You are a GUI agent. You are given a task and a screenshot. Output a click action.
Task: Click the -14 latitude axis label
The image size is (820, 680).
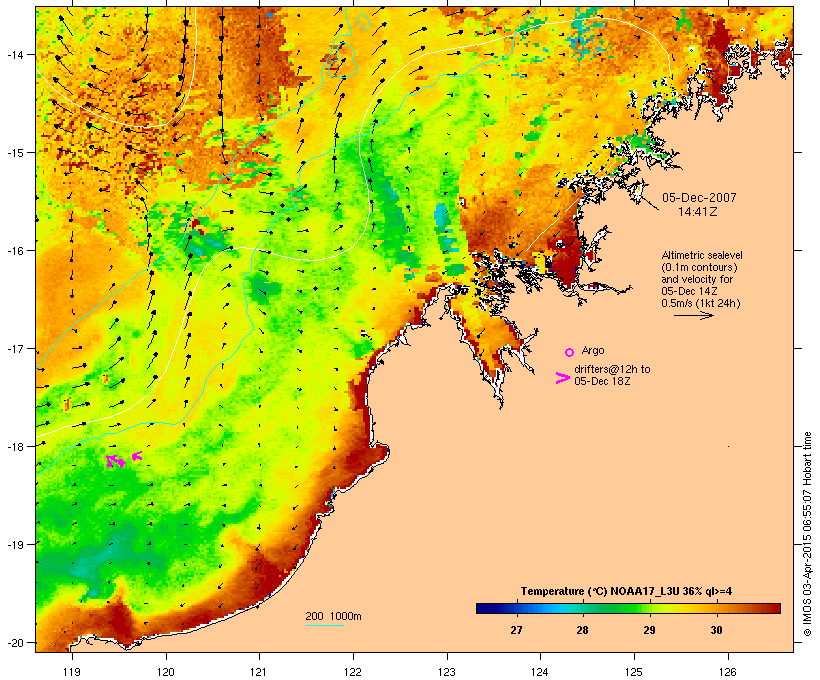coord(14,54)
